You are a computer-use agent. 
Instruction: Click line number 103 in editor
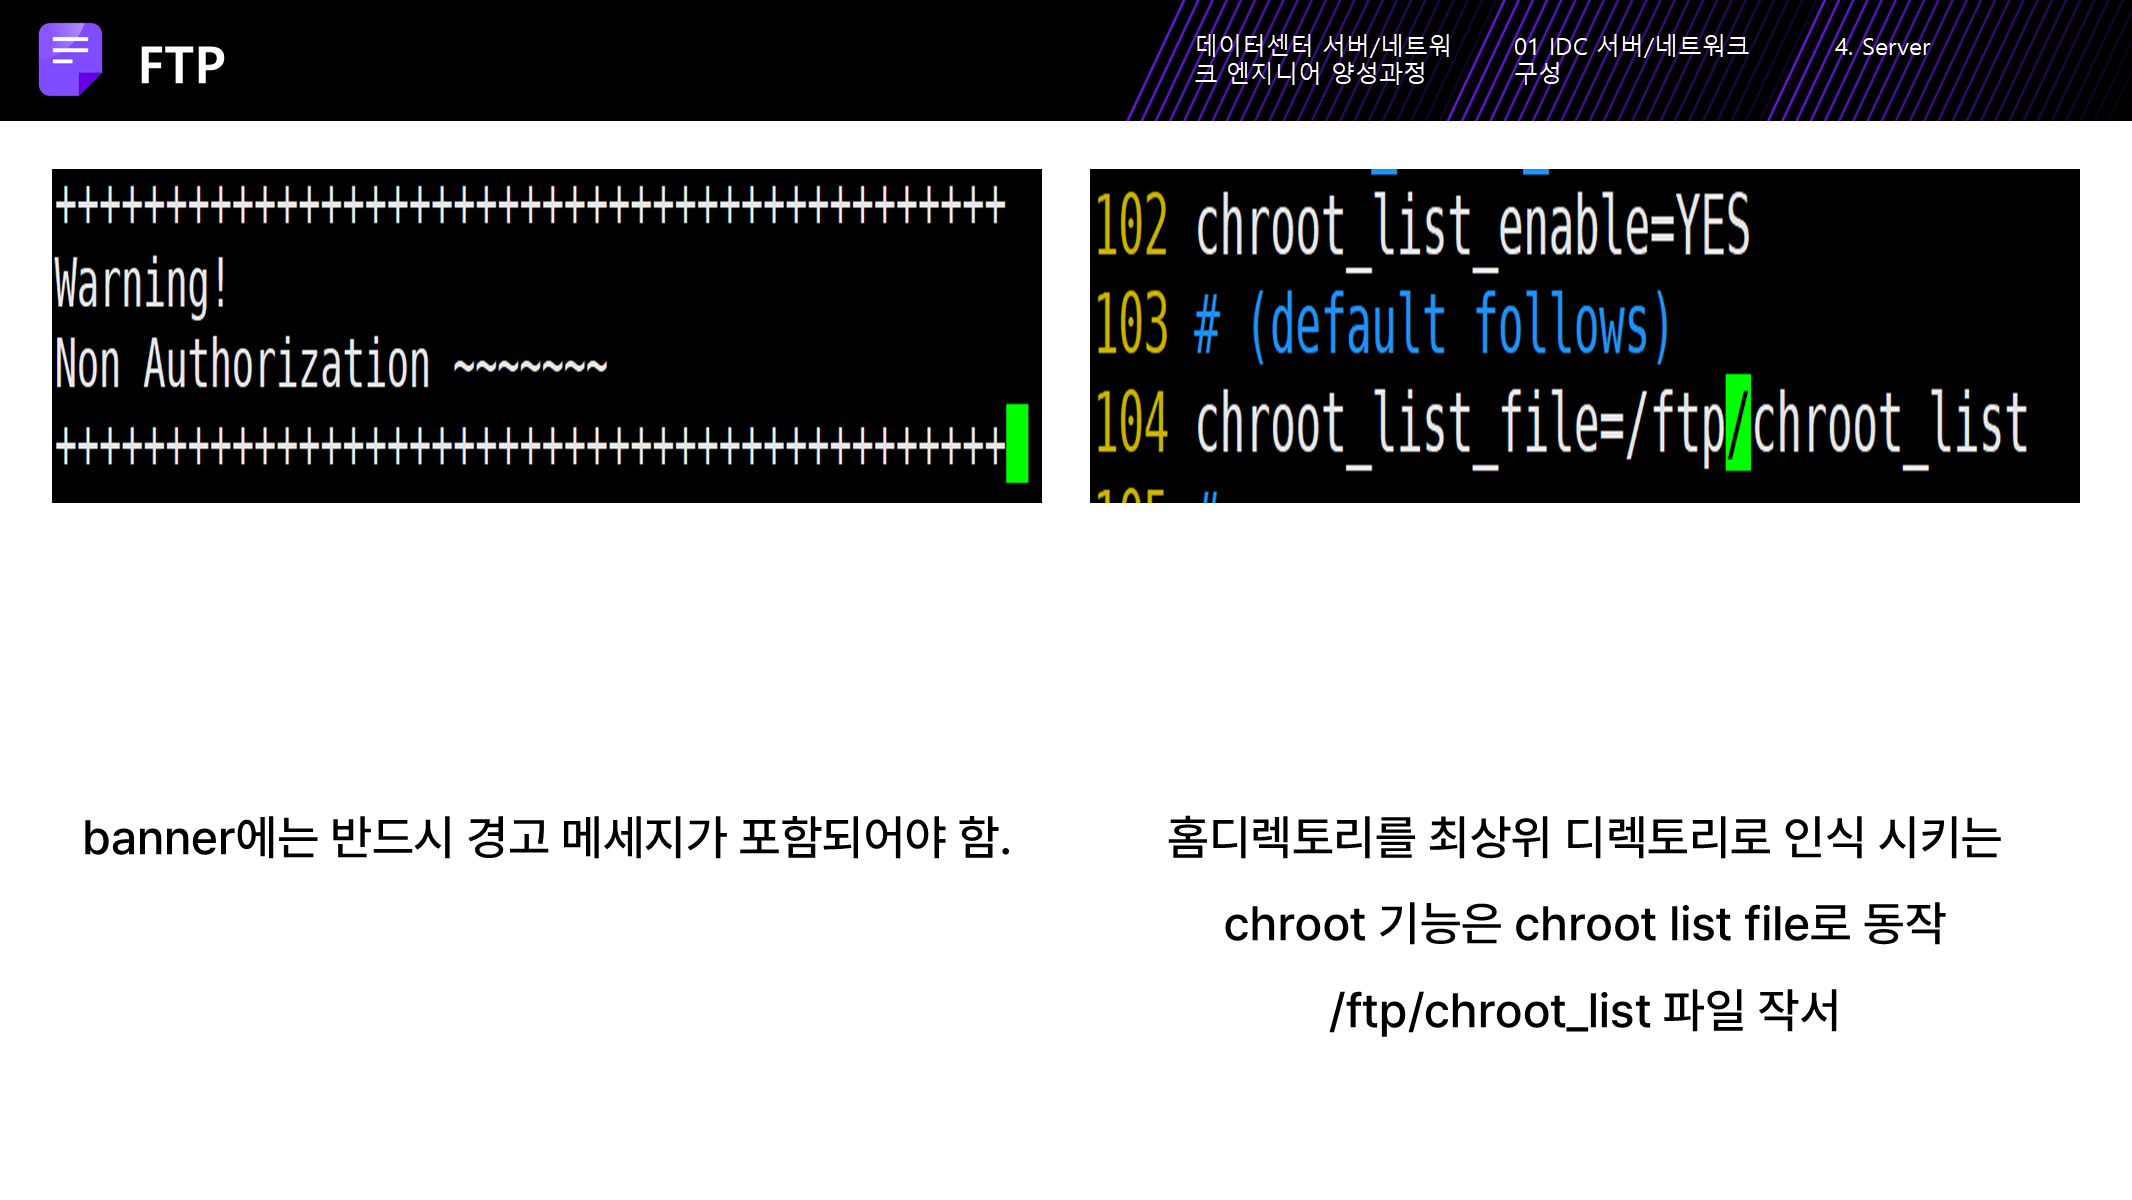click(x=1131, y=324)
